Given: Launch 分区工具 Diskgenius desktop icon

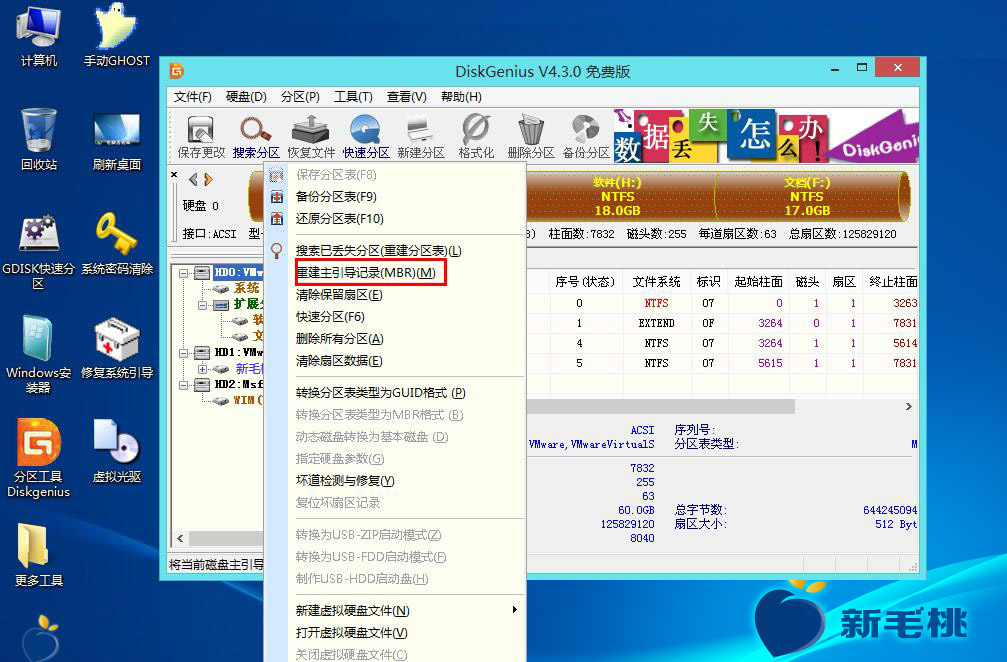Looking at the screenshot, I should 39,458.
